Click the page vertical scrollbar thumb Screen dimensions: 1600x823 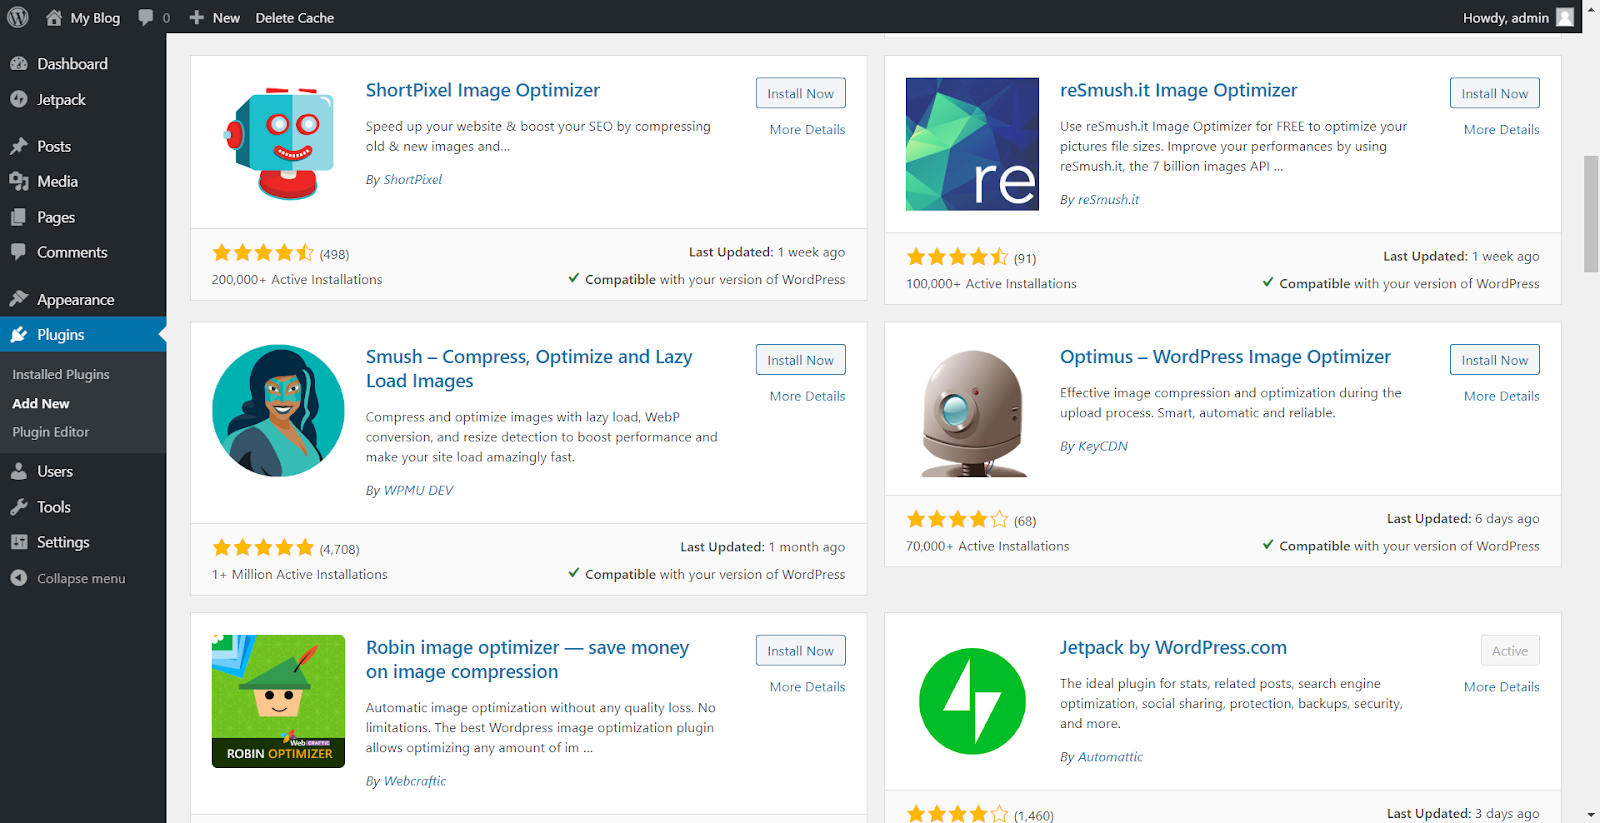1591,214
